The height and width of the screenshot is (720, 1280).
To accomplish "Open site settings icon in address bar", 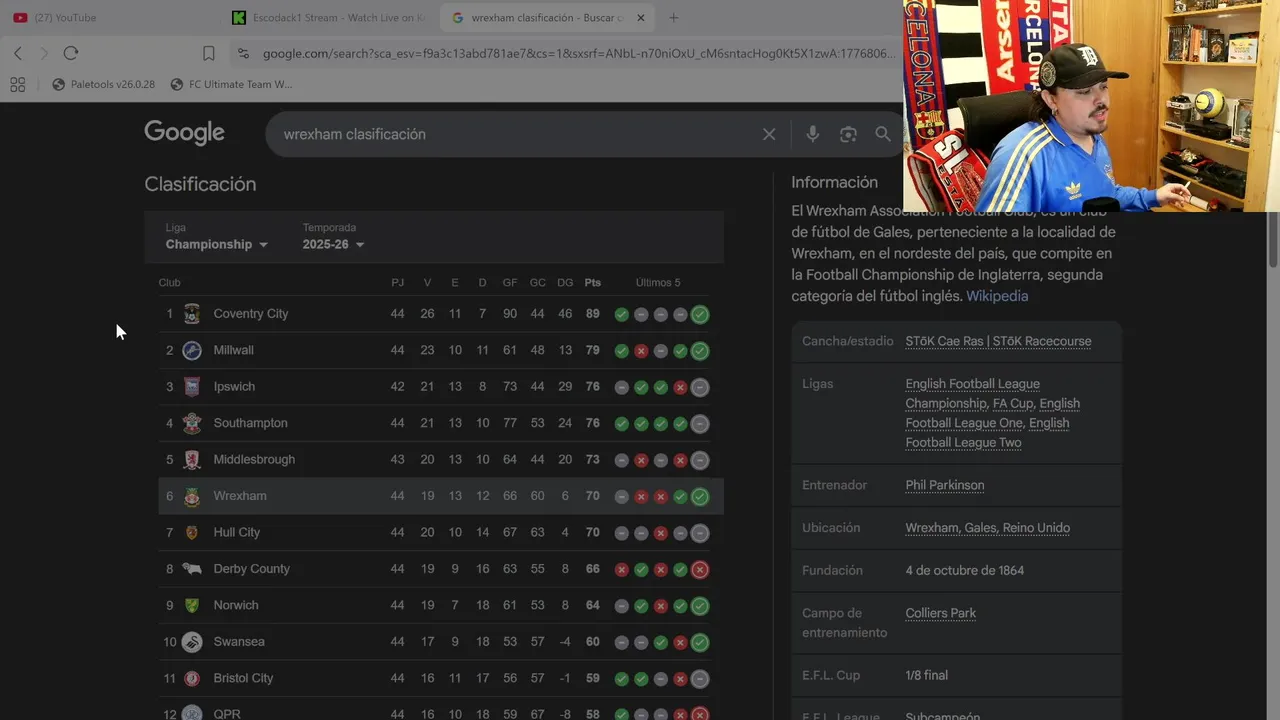I will click(x=243, y=53).
